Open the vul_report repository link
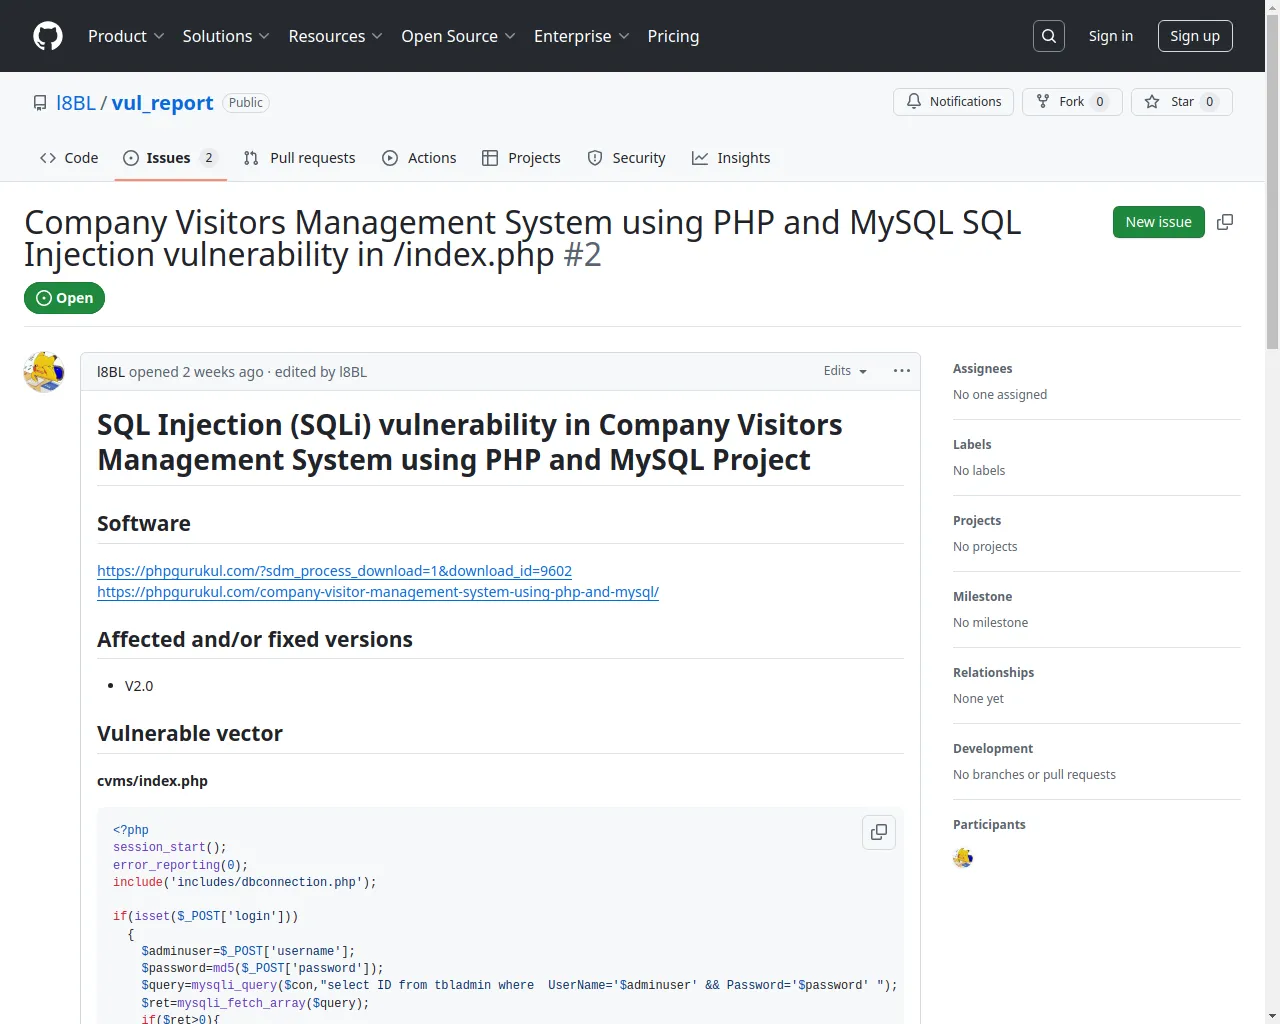 point(162,103)
